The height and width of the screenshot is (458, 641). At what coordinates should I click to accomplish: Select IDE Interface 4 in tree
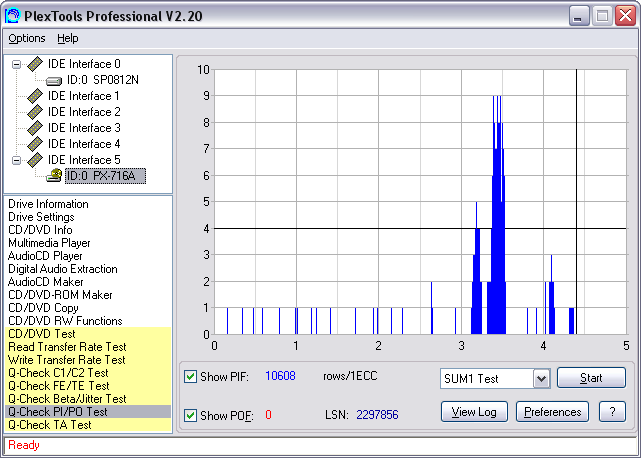coord(84,144)
